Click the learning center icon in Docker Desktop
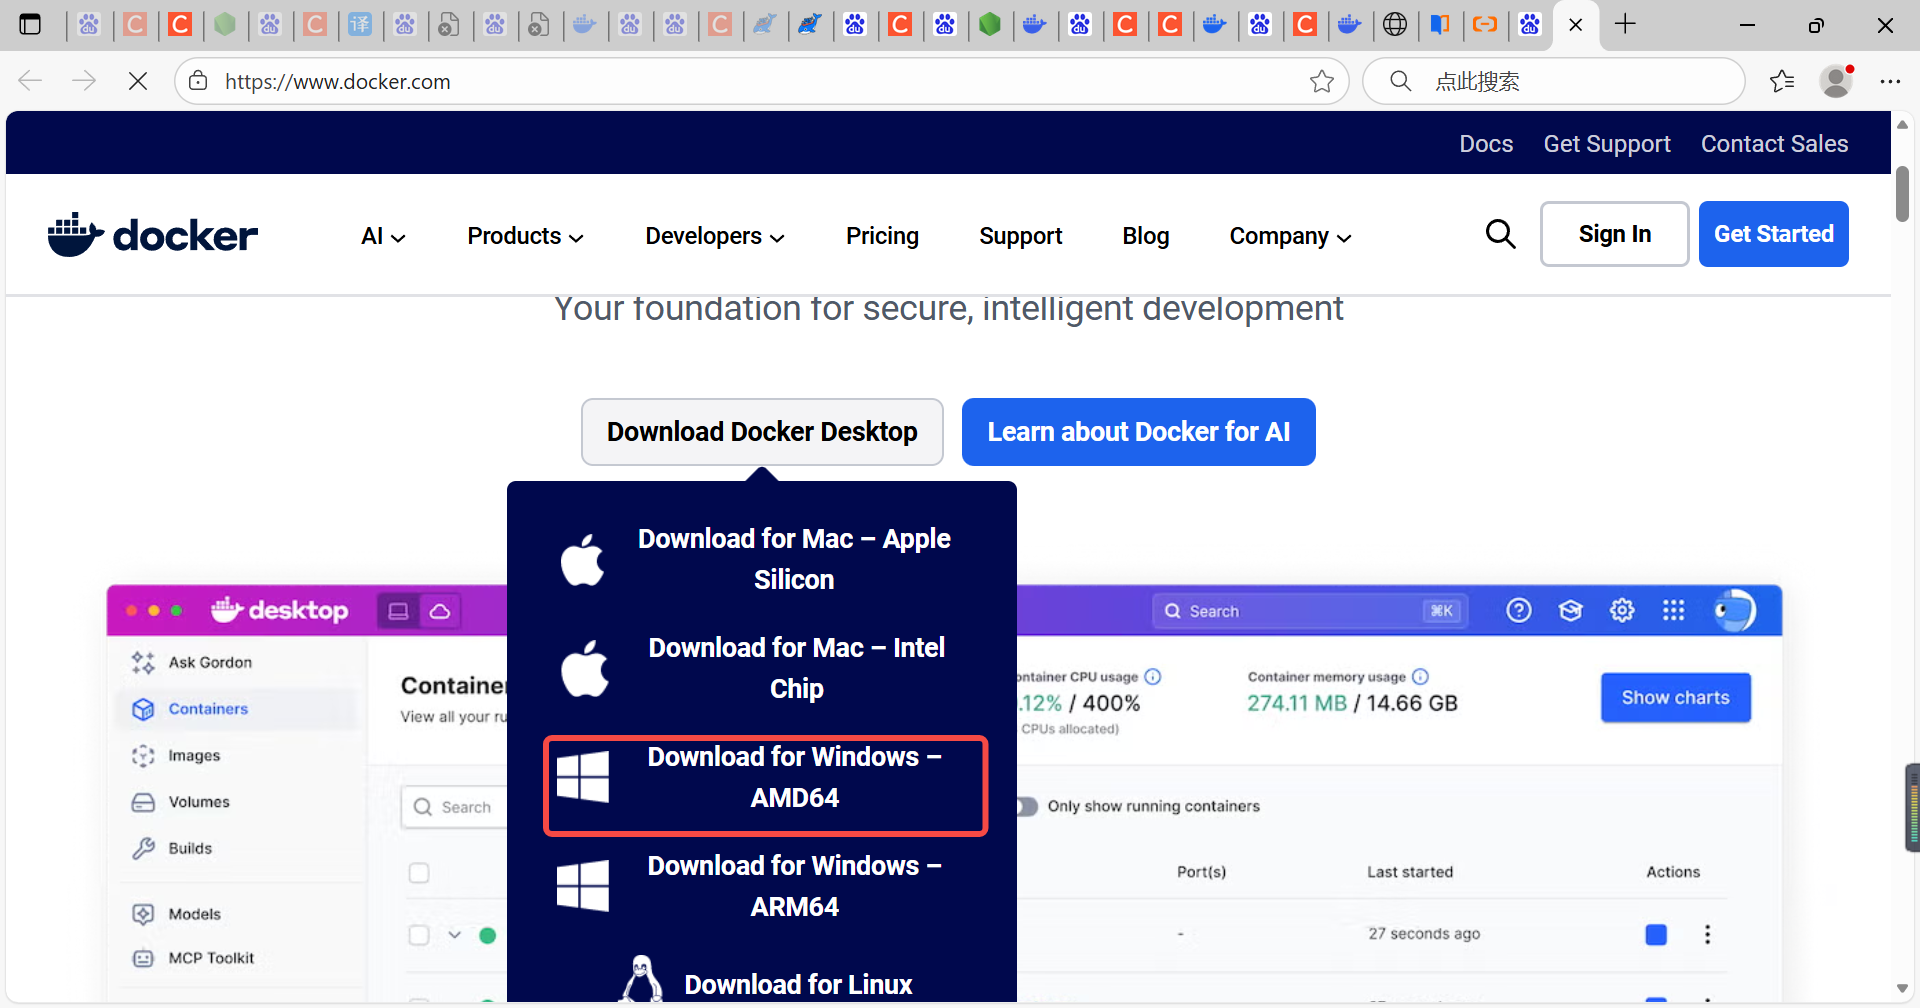 point(1571,610)
